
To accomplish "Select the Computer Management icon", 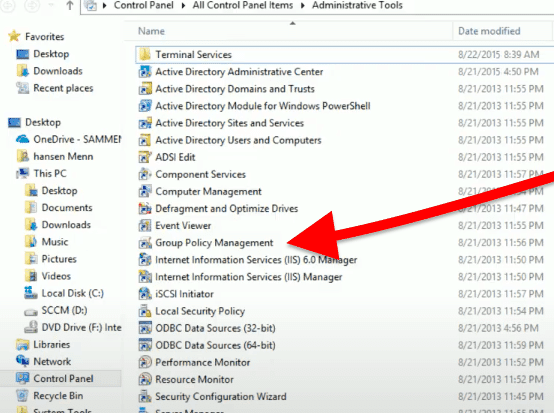I will (145, 191).
